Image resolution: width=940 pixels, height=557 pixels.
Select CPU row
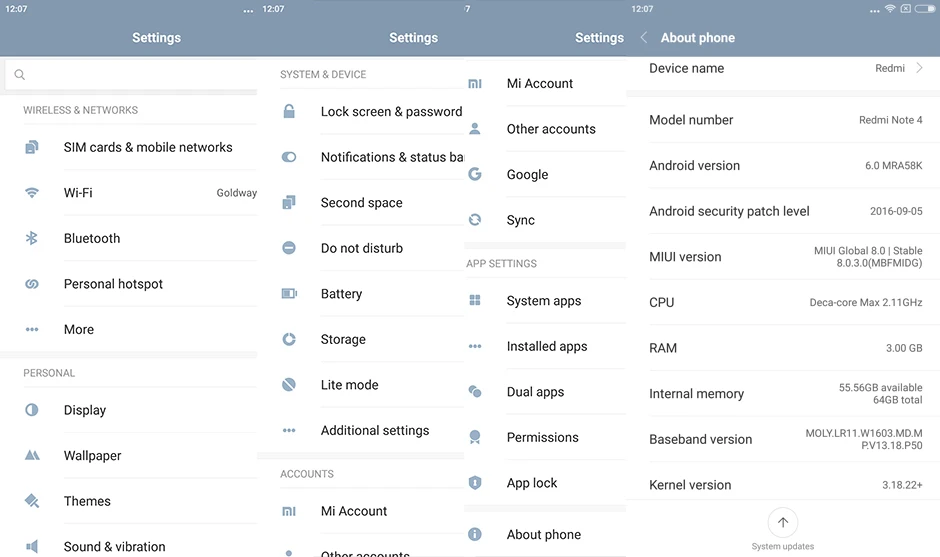[x=783, y=302]
